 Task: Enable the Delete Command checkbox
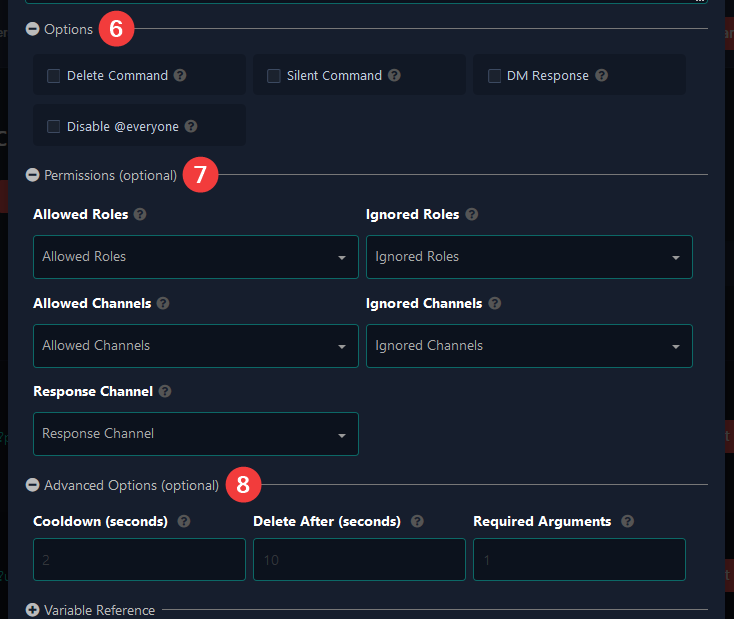(53, 76)
